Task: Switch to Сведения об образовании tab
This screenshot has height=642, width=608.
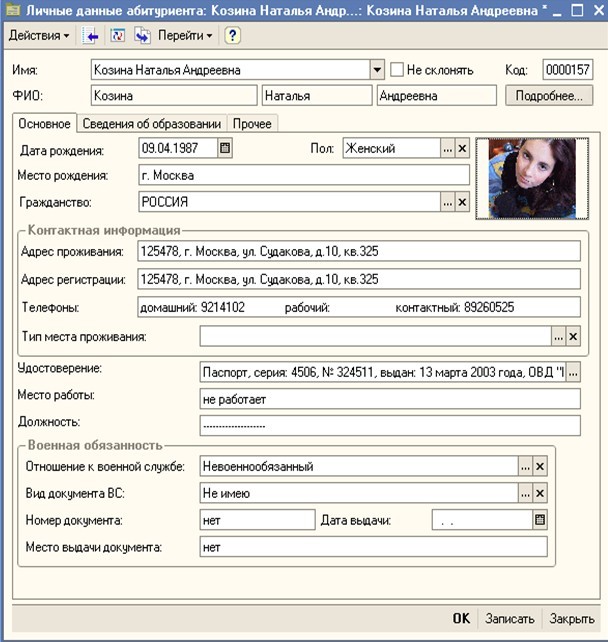Action: tap(151, 123)
